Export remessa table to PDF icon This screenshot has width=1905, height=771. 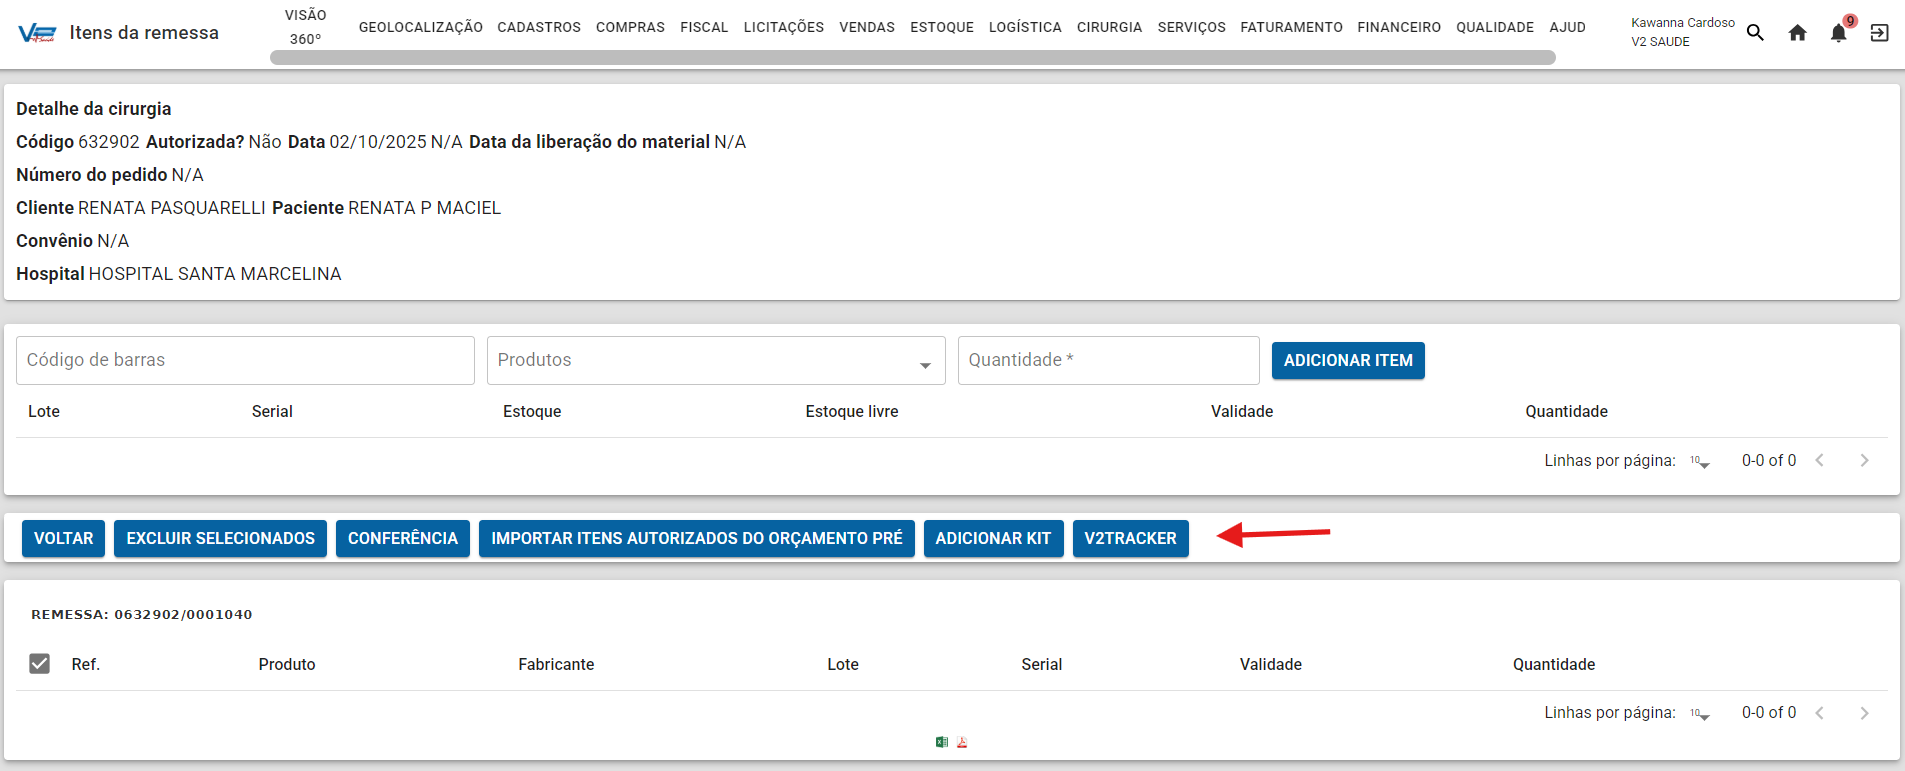coord(962,742)
